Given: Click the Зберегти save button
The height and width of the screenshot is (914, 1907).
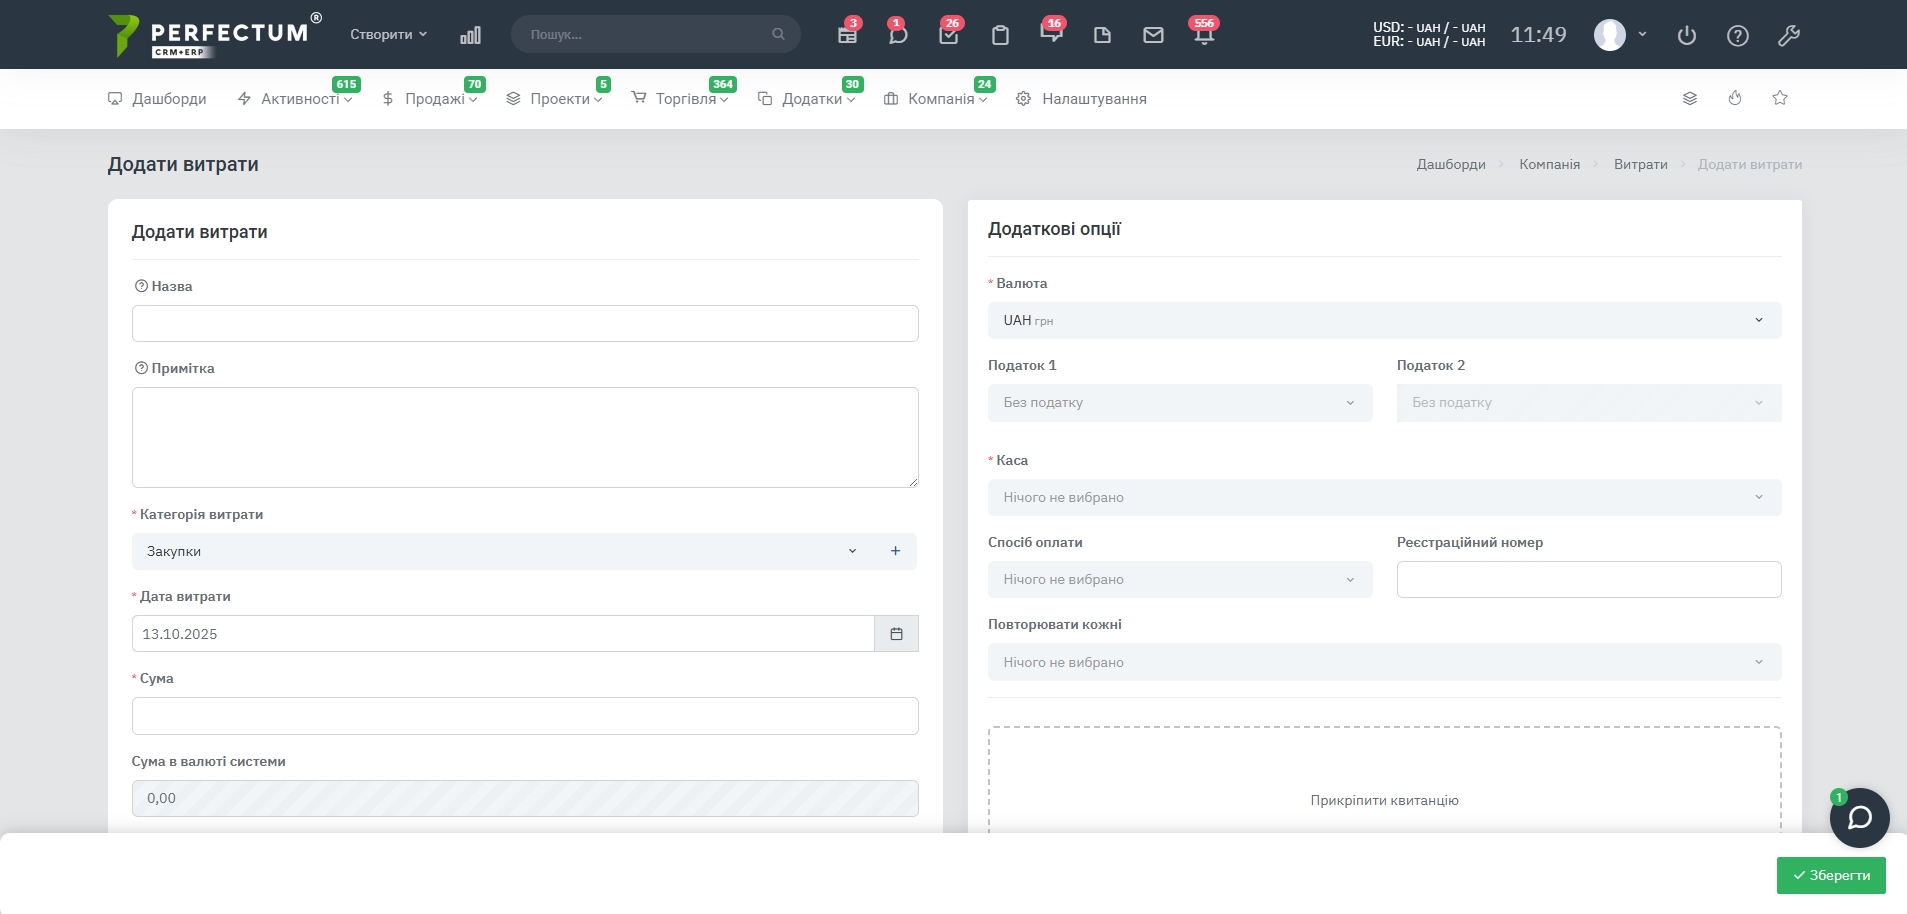Looking at the screenshot, I should (x=1830, y=875).
